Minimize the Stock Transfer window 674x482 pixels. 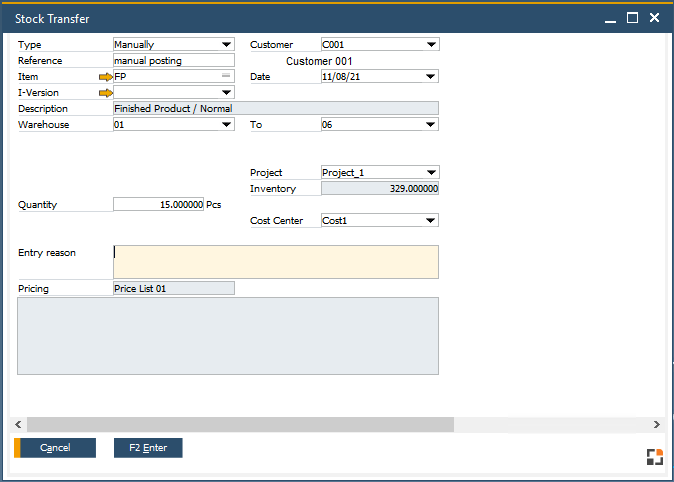(x=609, y=18)
